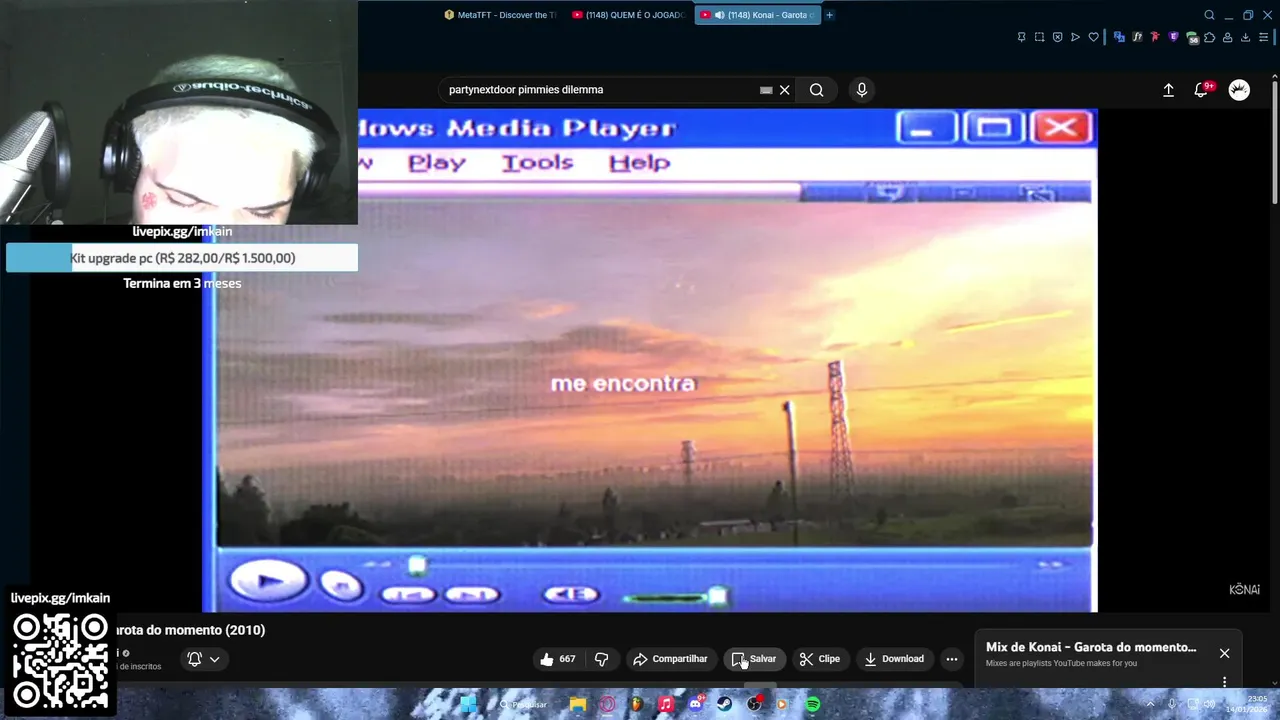Pin the tab using the pushpin icon
This screenshot has height=720, width=1280.
coord(1021,37)
